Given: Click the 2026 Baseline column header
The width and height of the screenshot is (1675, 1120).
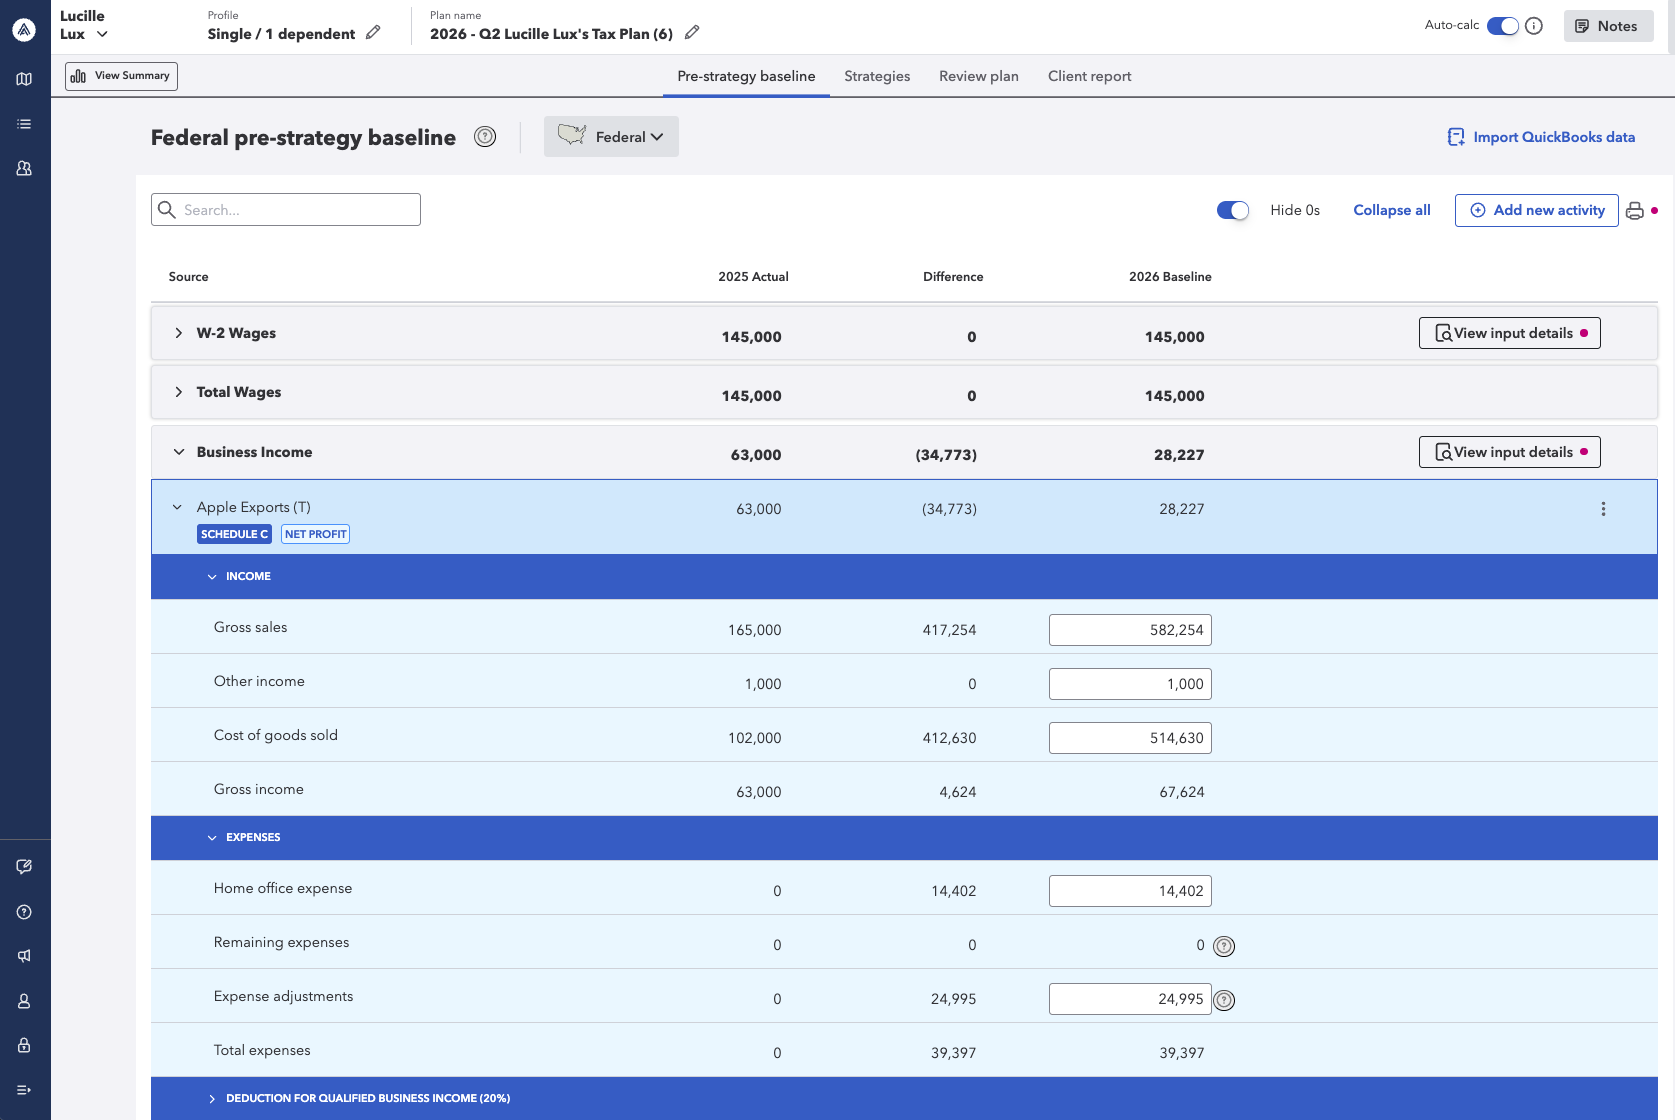Looking at the screenshot, I should coord(1170,277).
